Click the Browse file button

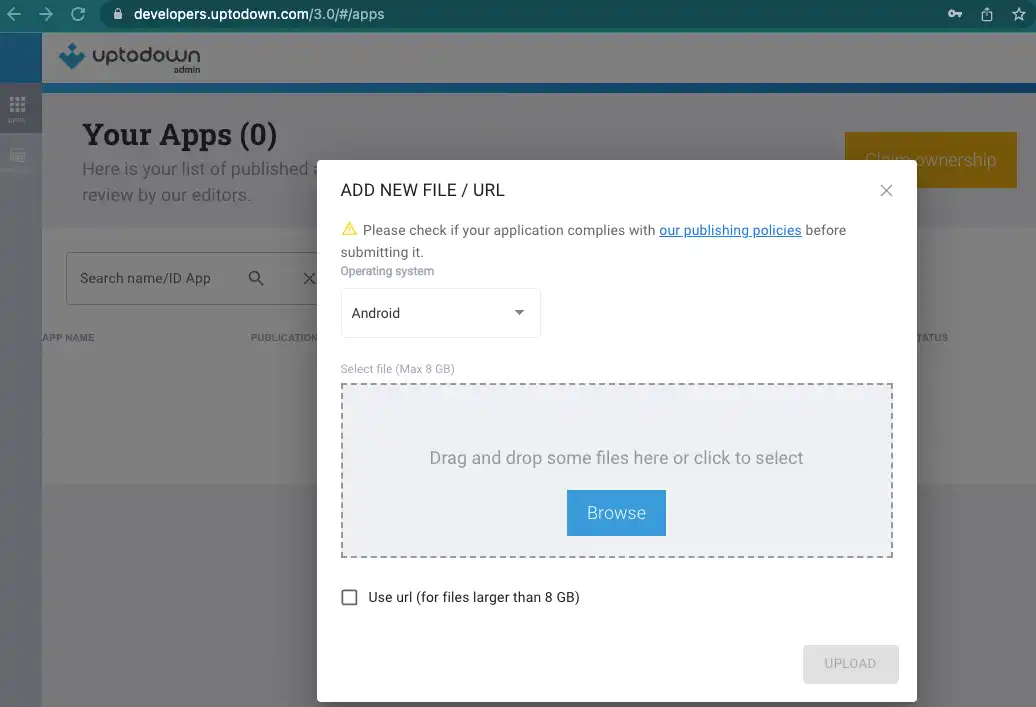click(x=616, y=513)
